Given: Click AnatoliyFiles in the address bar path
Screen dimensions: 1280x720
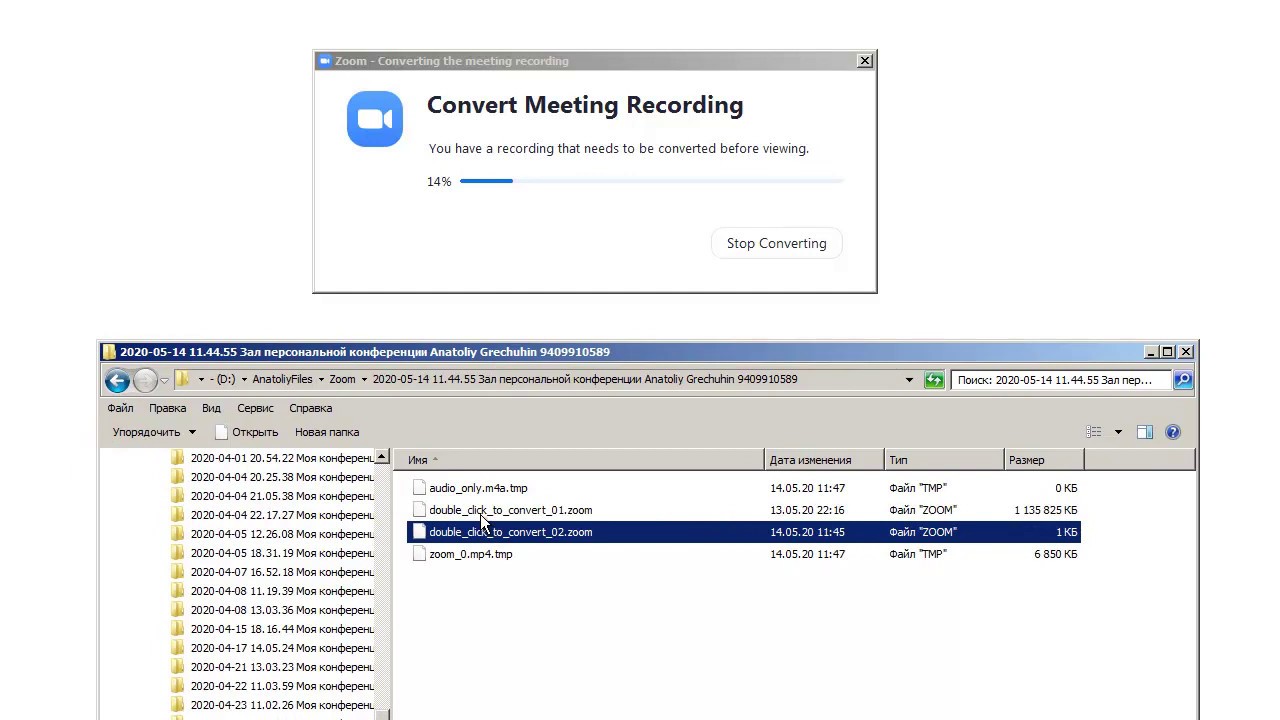Looking at the screenshot, I should point(282,380).
